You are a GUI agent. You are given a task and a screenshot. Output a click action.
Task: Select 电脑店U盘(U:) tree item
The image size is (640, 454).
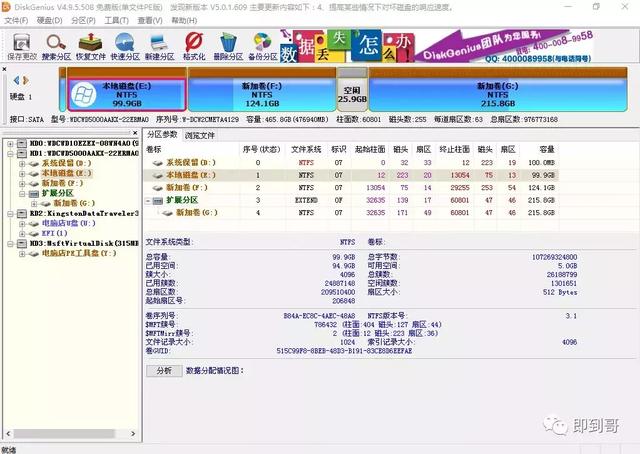point(69,223)
